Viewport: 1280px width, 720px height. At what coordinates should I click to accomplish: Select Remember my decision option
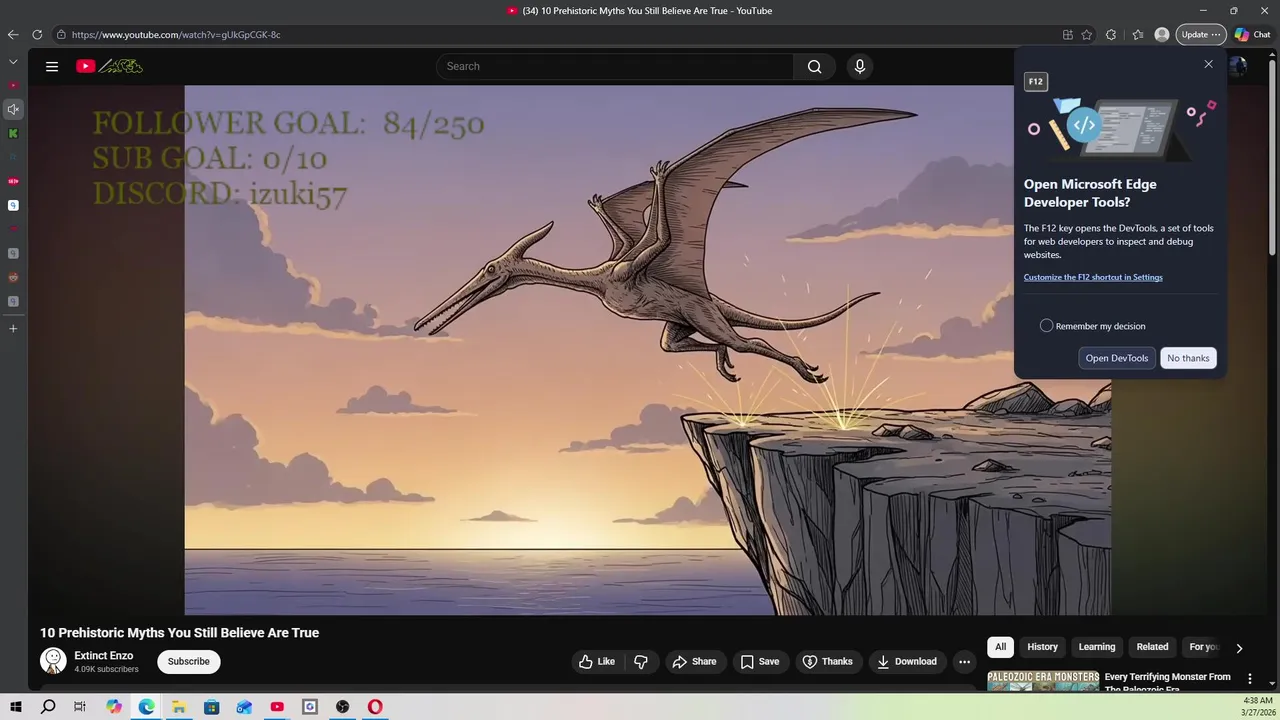1046,326
